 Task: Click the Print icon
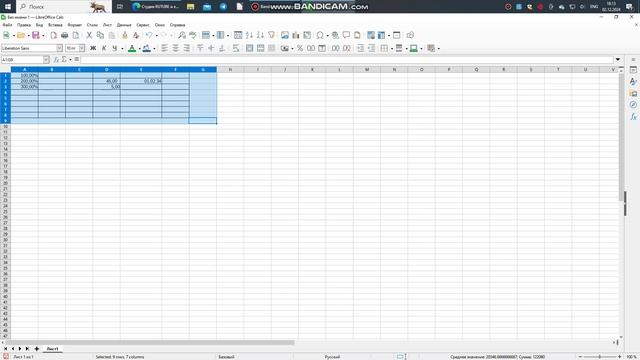[64, 36]
